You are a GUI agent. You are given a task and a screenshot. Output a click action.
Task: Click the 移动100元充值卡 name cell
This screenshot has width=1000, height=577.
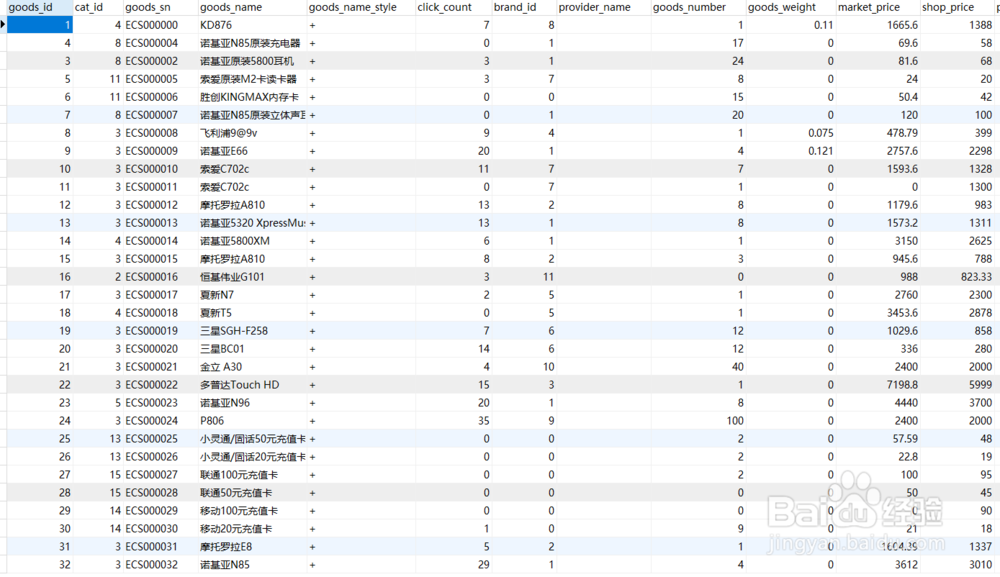[252, 511]
